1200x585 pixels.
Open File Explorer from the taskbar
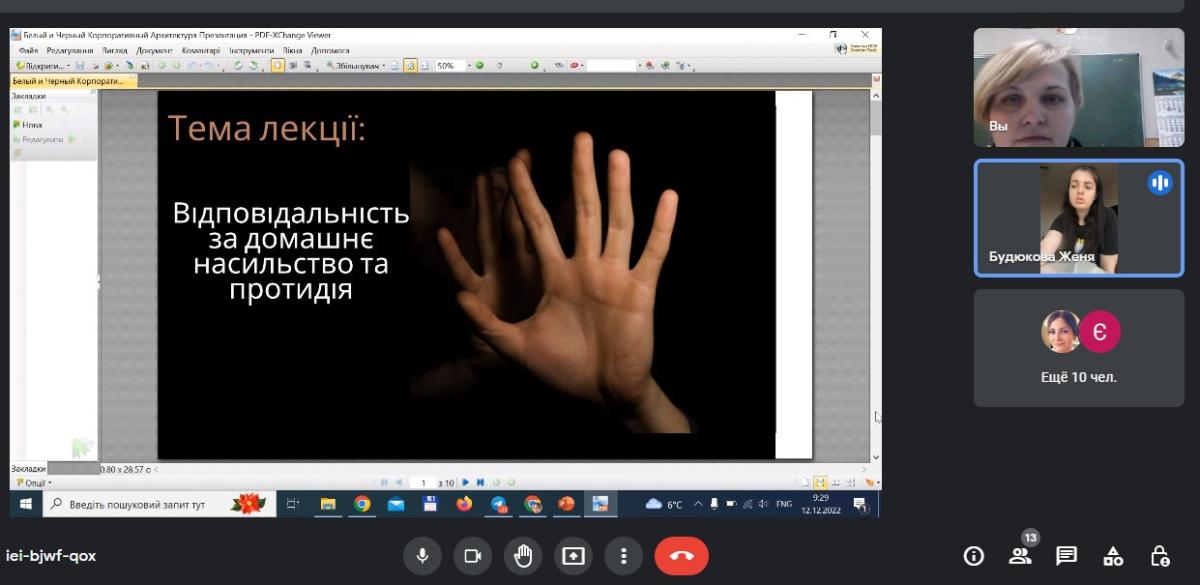tap(327, 504)
